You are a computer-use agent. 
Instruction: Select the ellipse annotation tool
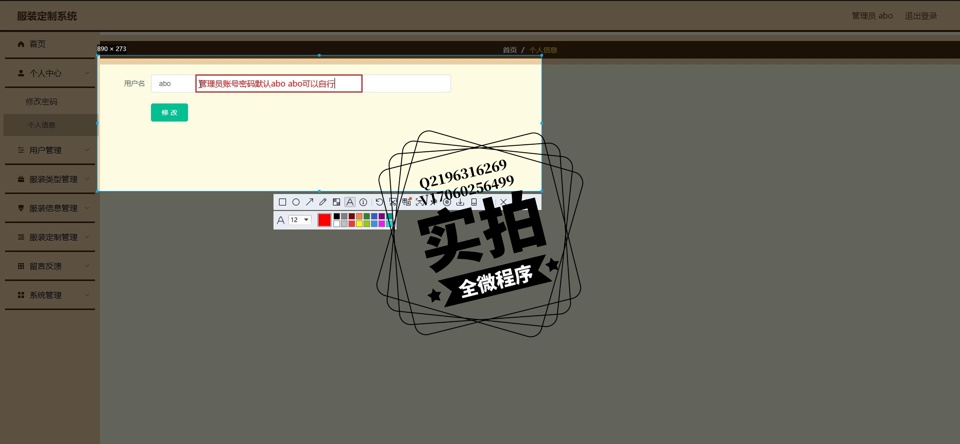point(296,202)
